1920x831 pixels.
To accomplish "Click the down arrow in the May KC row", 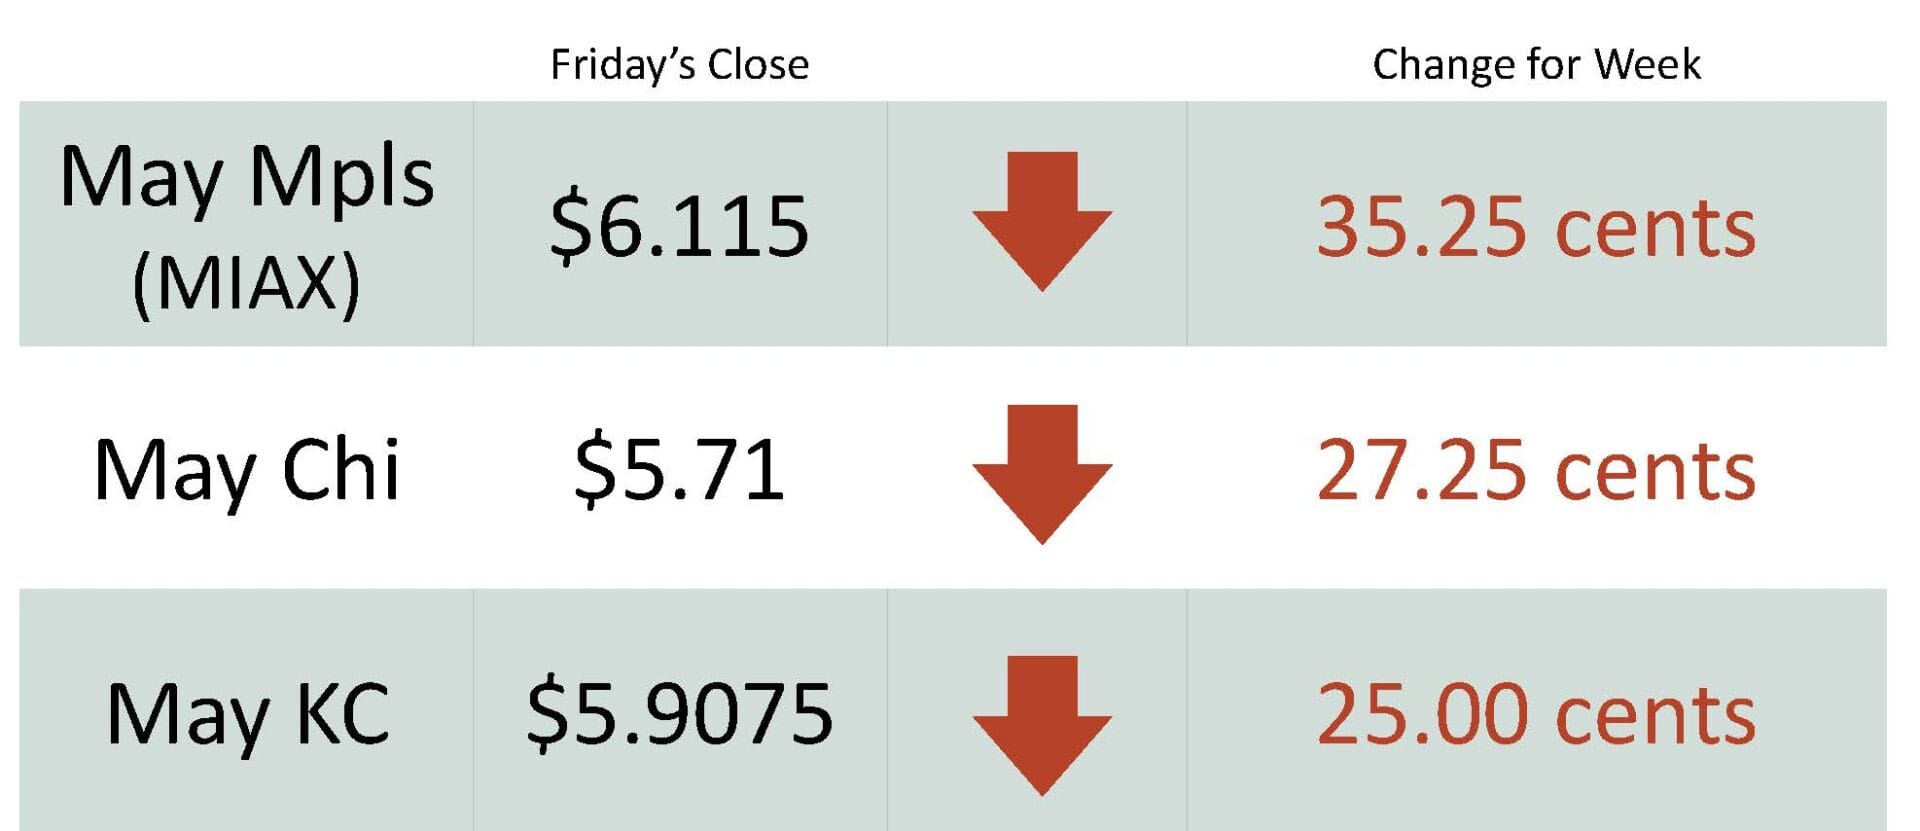I will [1042, 724].
